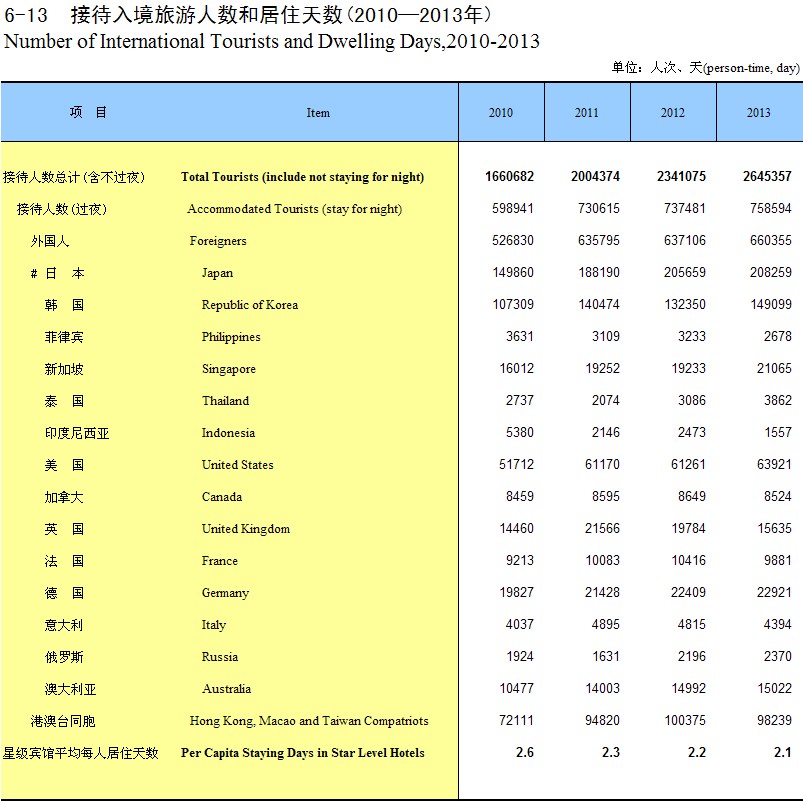Click the '项 目' header cell

(x=88, y=112)
